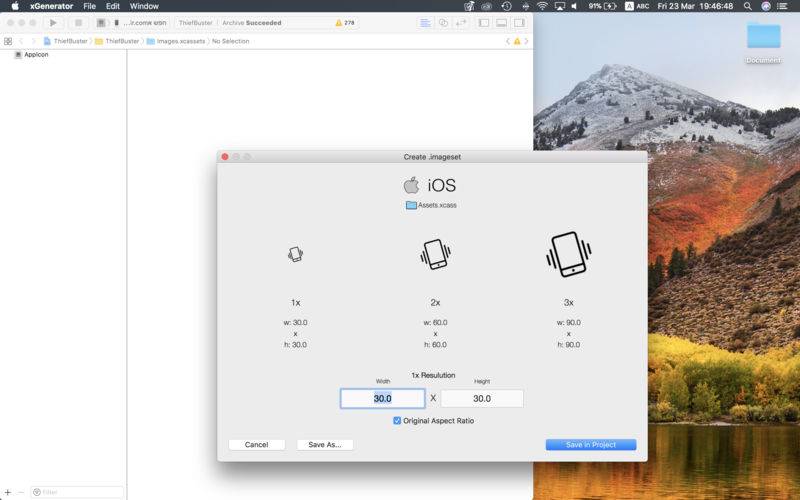Click the Save in Project button
The width and height of the screenshot is (800, 500).
[x=590, y=445]
